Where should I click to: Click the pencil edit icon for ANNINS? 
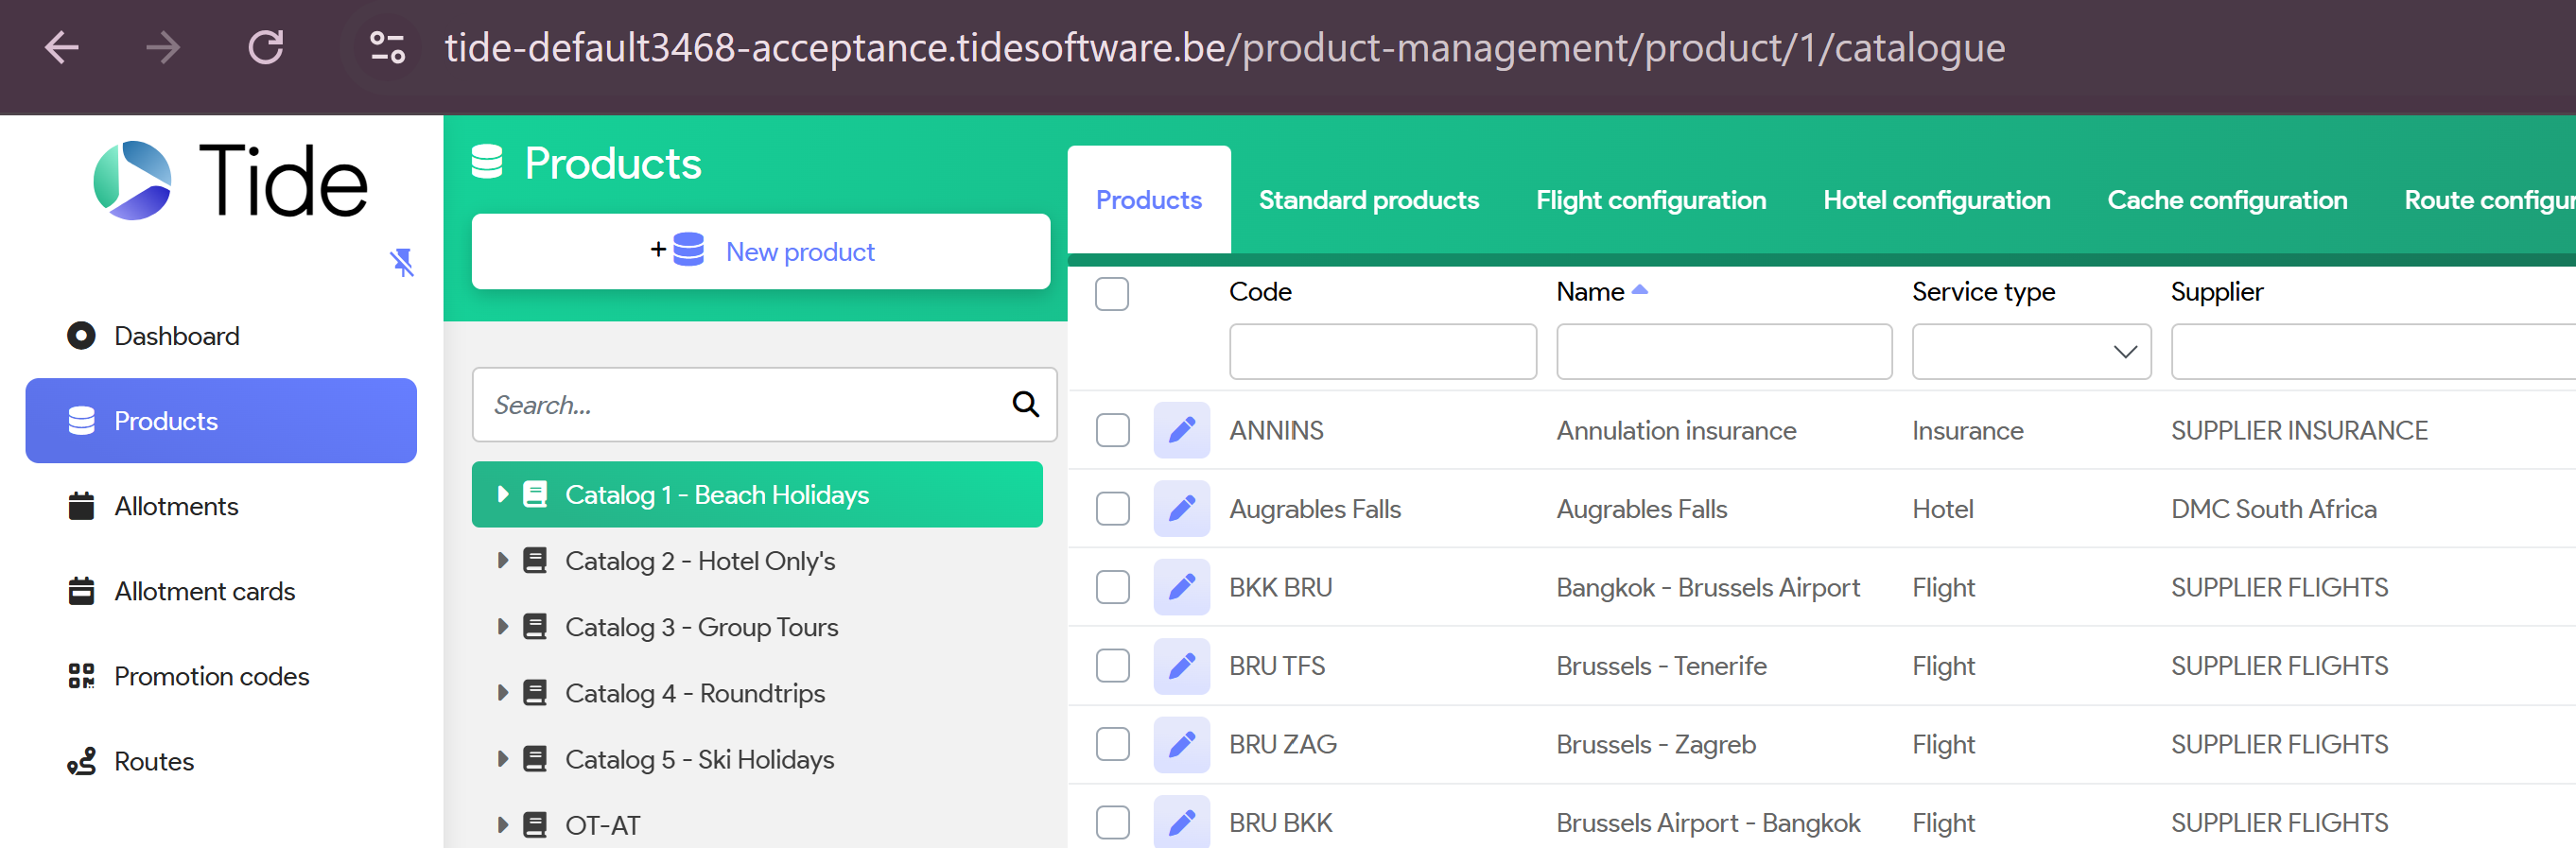(x=1181, y=430)
